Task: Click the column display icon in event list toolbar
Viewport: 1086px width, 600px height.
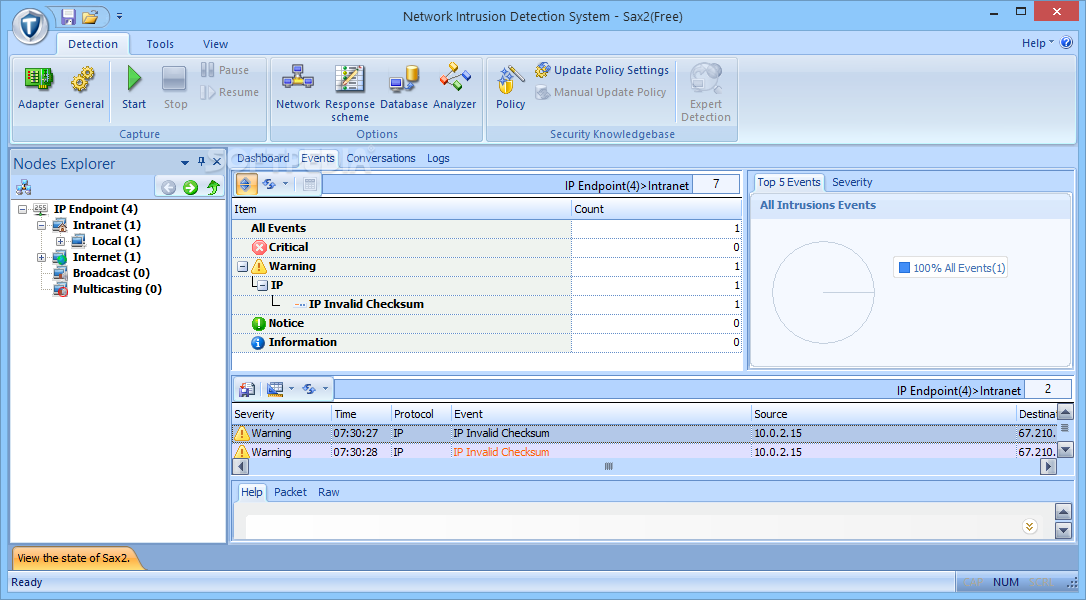Action: coord(275,389)
